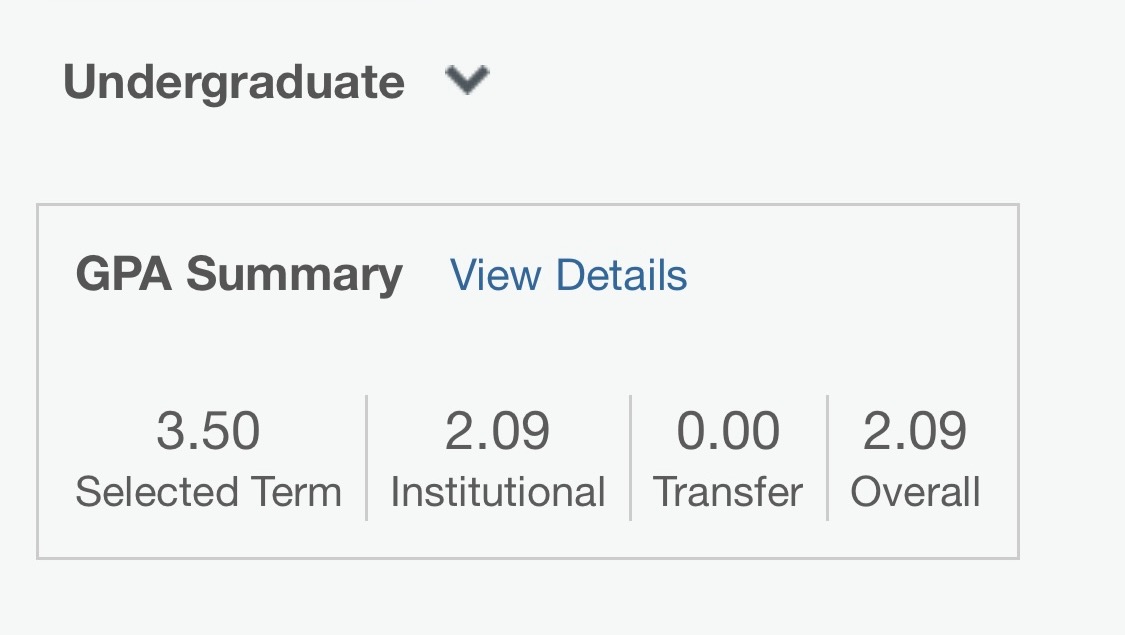1125x635 pixels.
Task: Click the Institutional label
Action: 497,492
